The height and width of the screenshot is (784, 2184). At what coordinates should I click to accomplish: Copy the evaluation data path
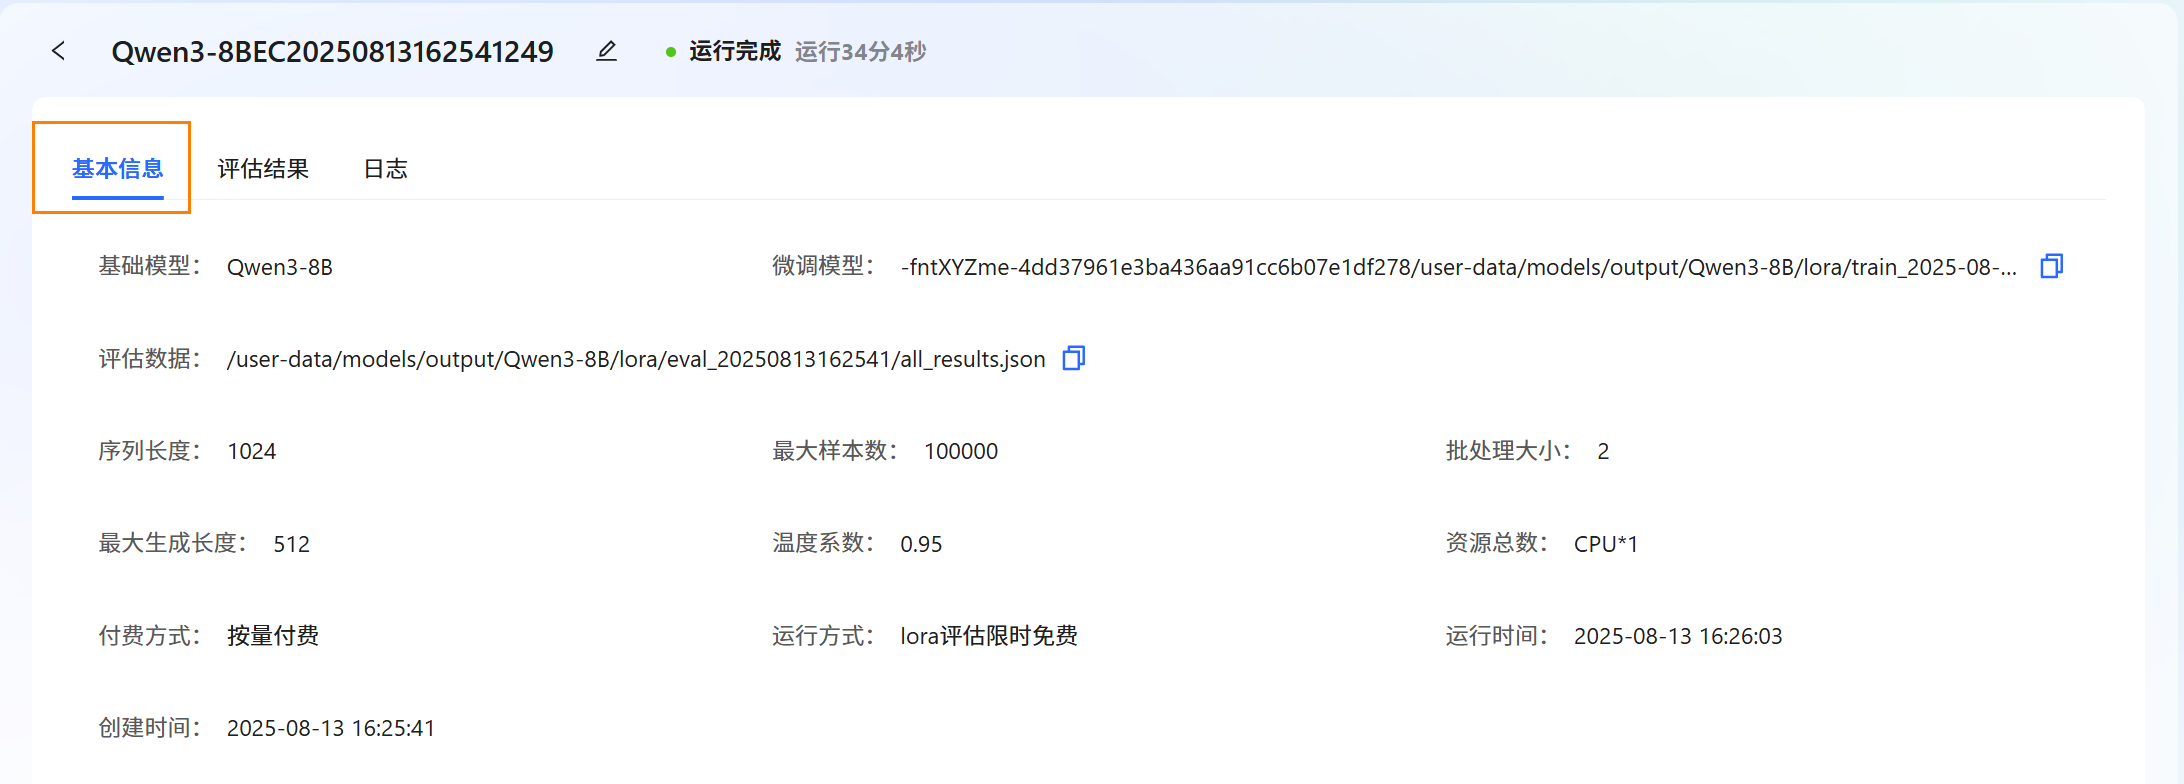click(x=1073, y=358)
